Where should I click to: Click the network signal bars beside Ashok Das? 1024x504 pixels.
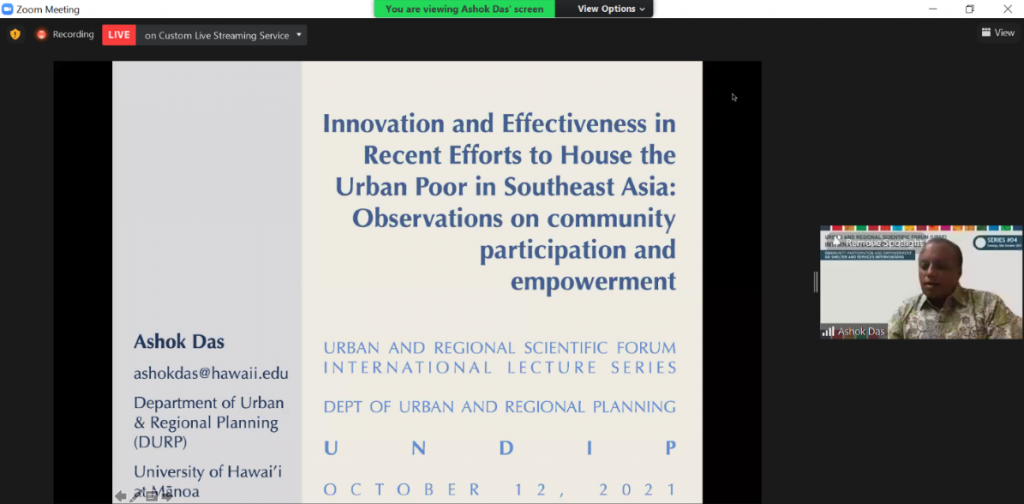tap(828, 331)
